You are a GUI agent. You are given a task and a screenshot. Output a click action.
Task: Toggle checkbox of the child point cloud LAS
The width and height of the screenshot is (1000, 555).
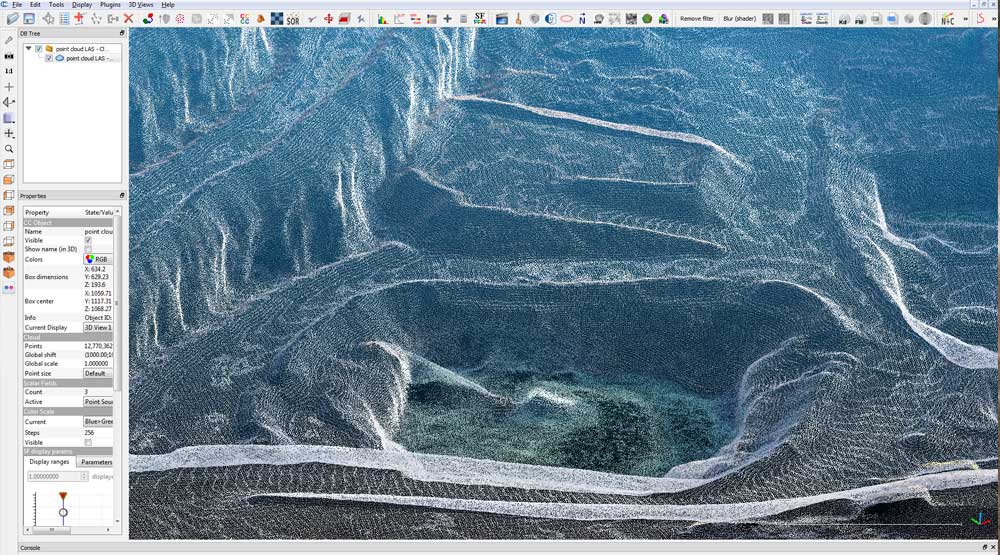click(x=48, y=58)
